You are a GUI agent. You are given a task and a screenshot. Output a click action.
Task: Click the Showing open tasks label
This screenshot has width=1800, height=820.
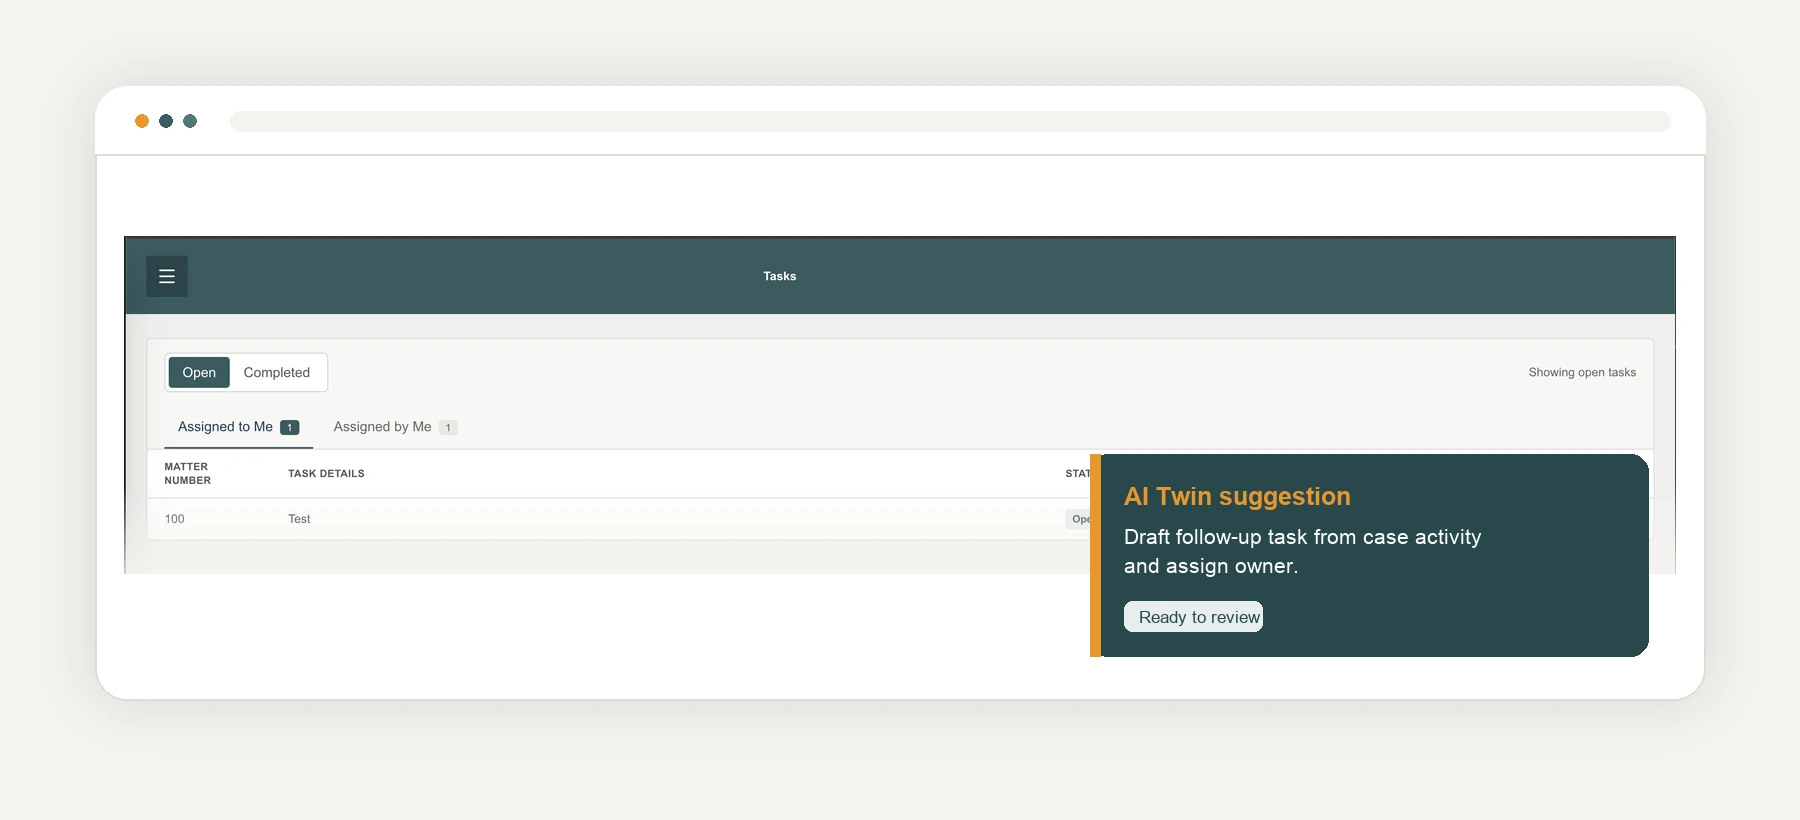pos(1582,372)
